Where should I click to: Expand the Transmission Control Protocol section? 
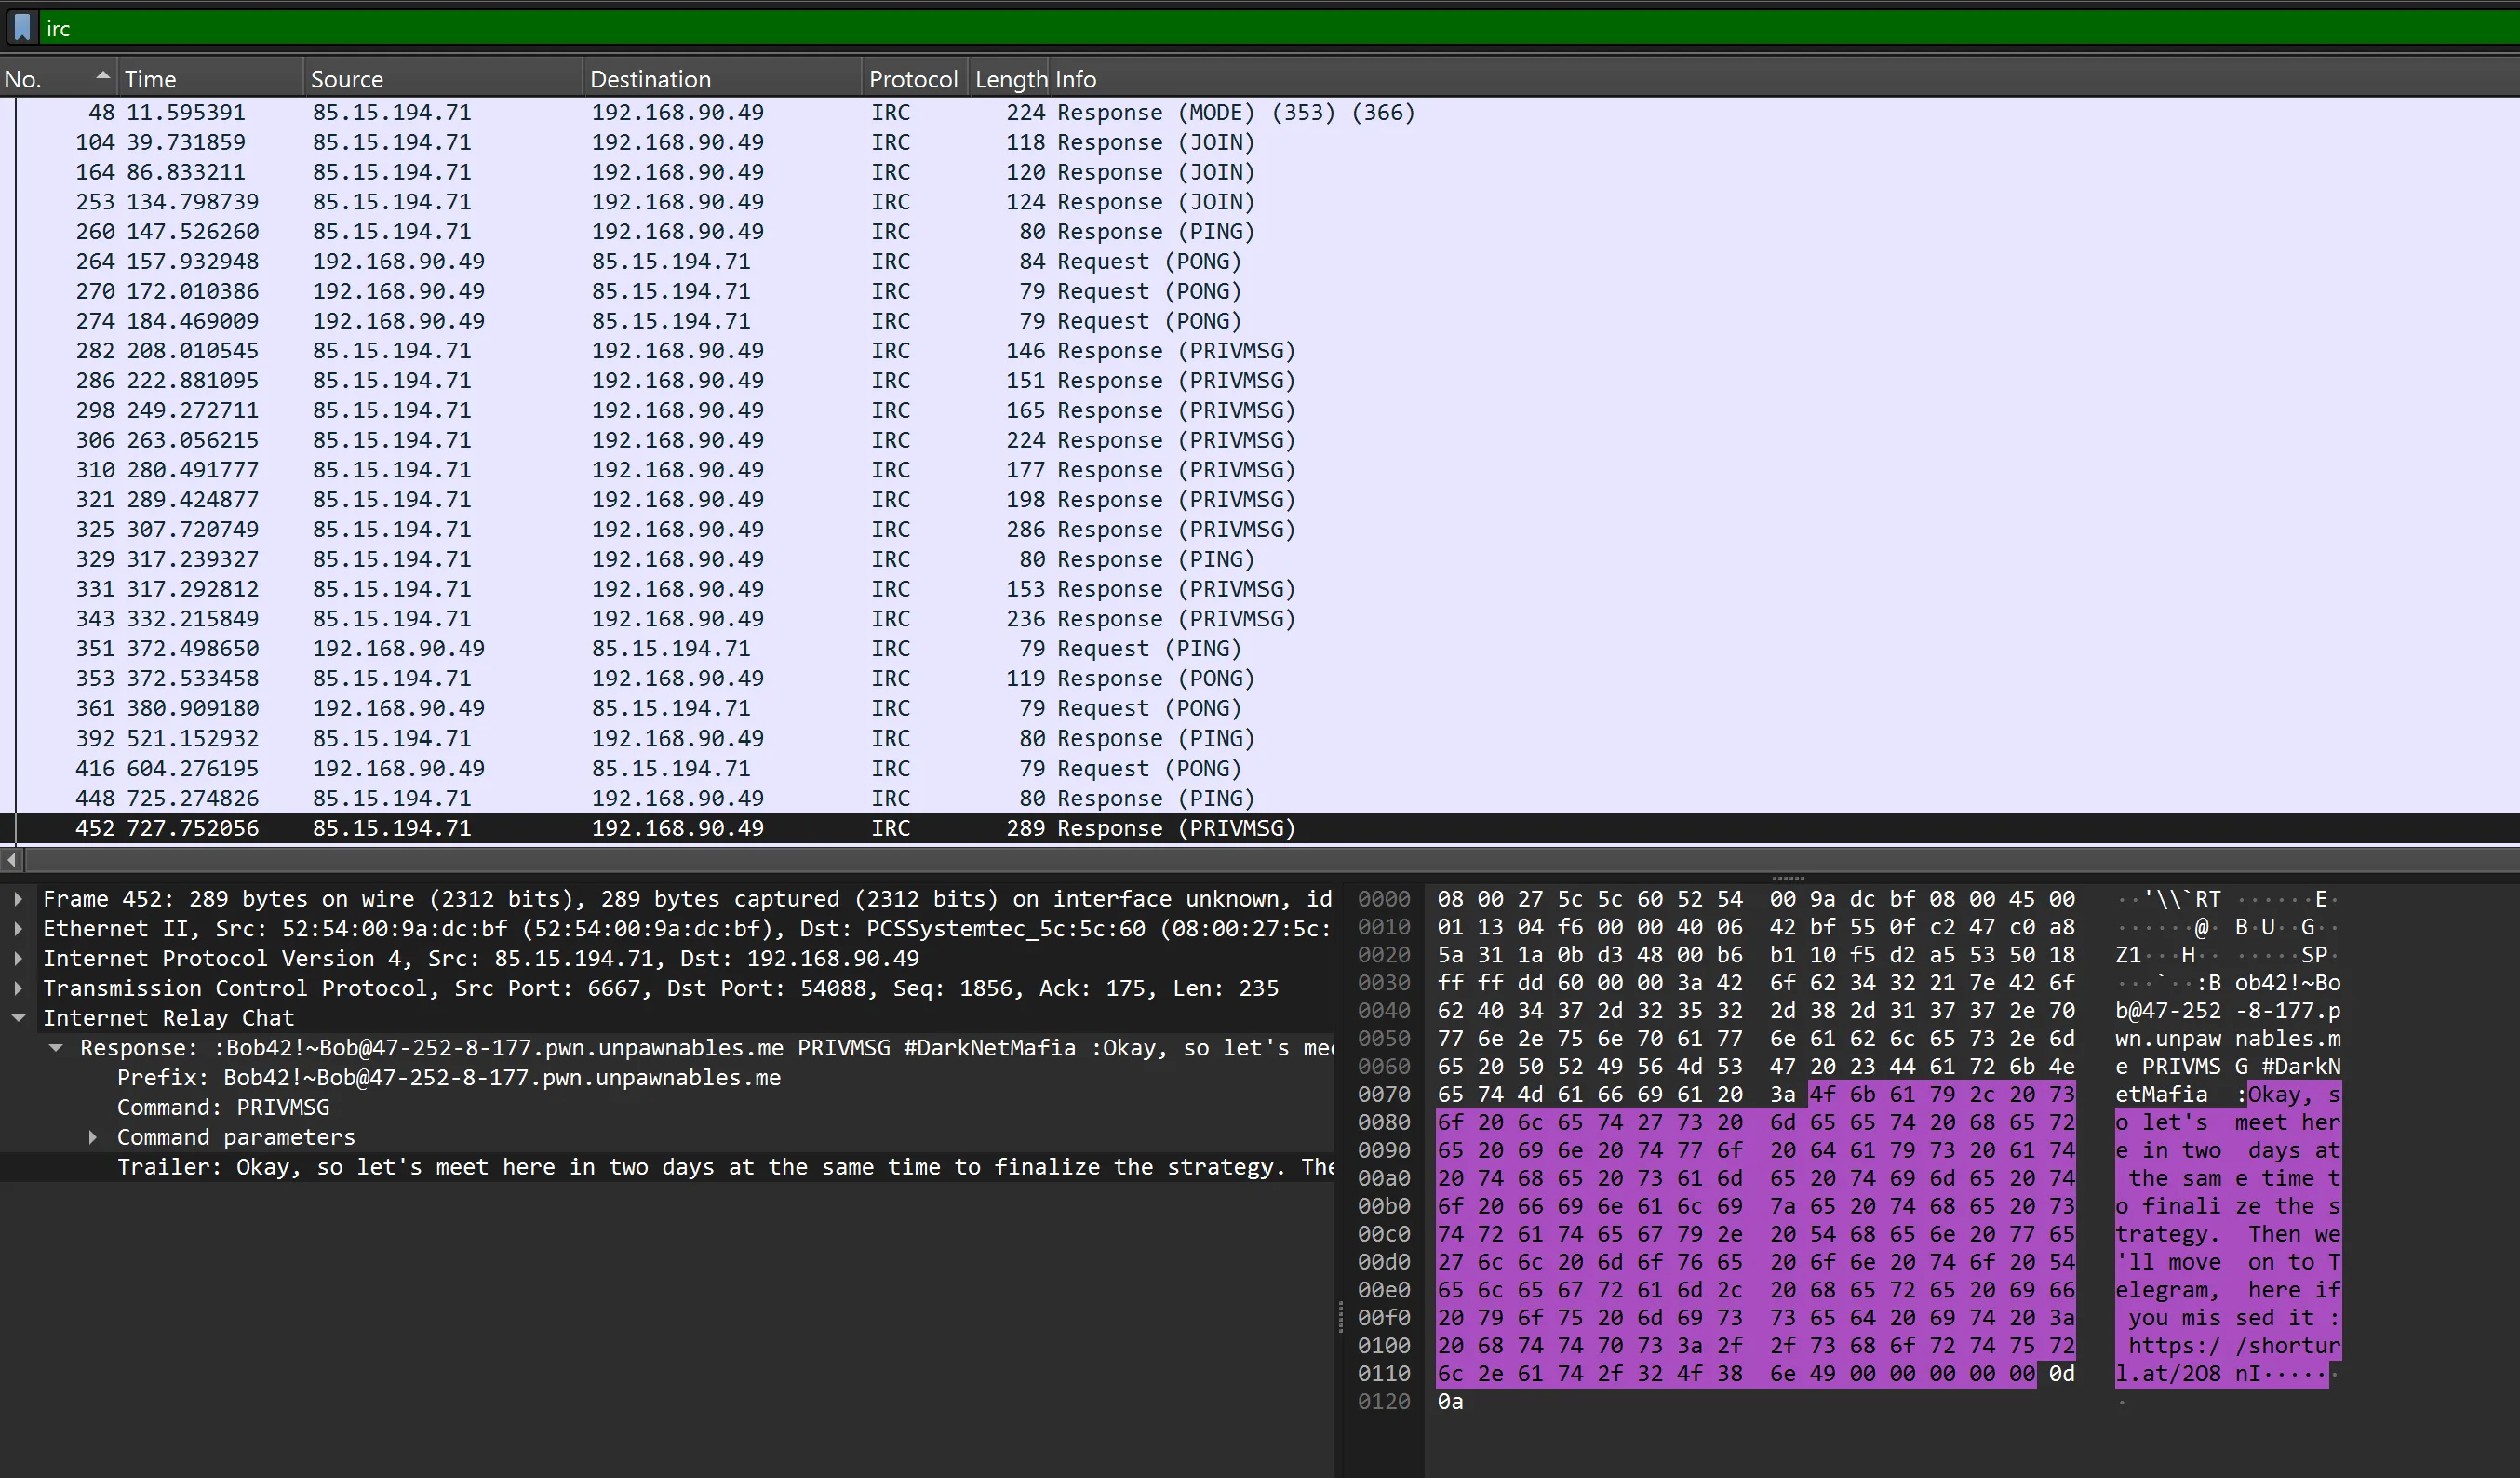[19, 988]
